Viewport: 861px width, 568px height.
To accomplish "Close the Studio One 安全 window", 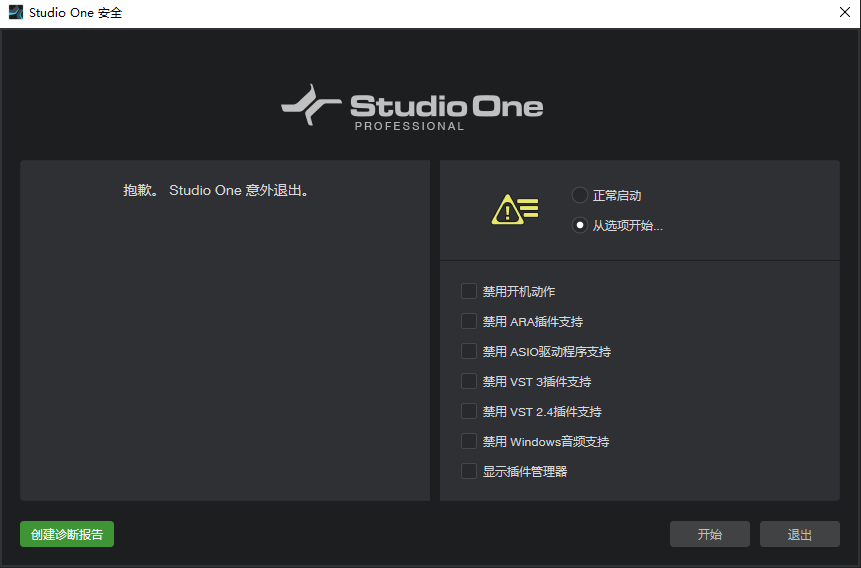I will click(x=845, y=12).
